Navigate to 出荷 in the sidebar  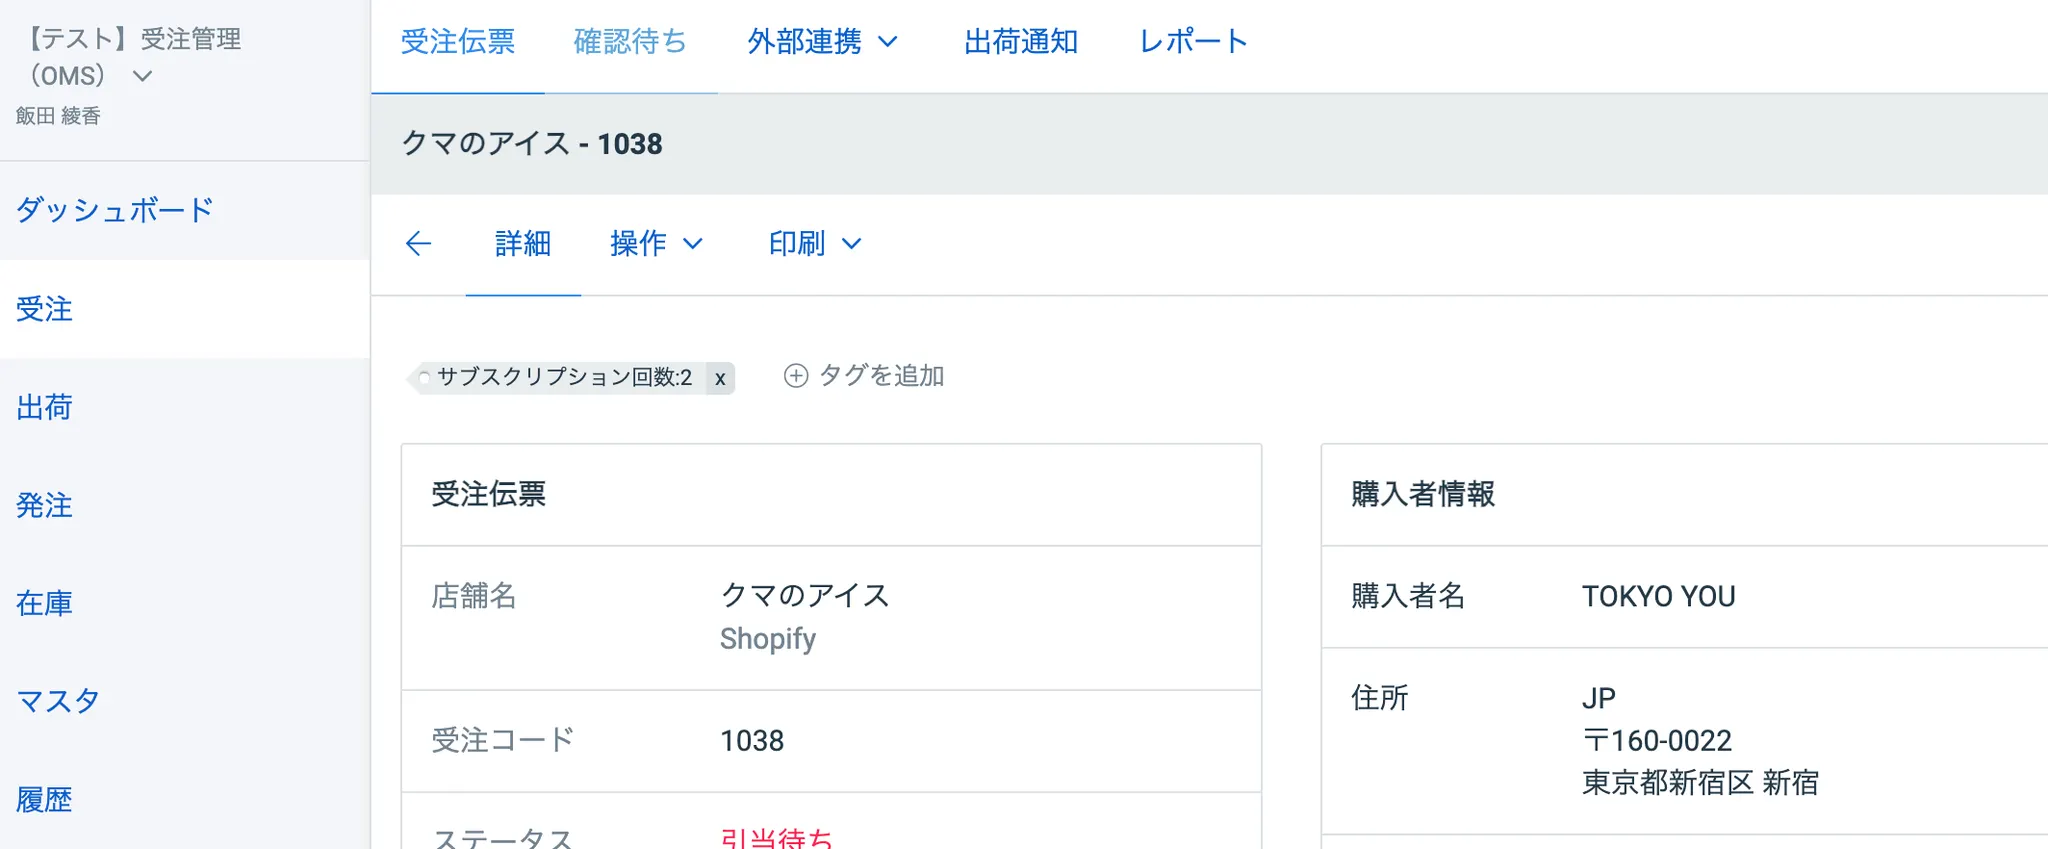pyautogui.click(x=45, y=407)
